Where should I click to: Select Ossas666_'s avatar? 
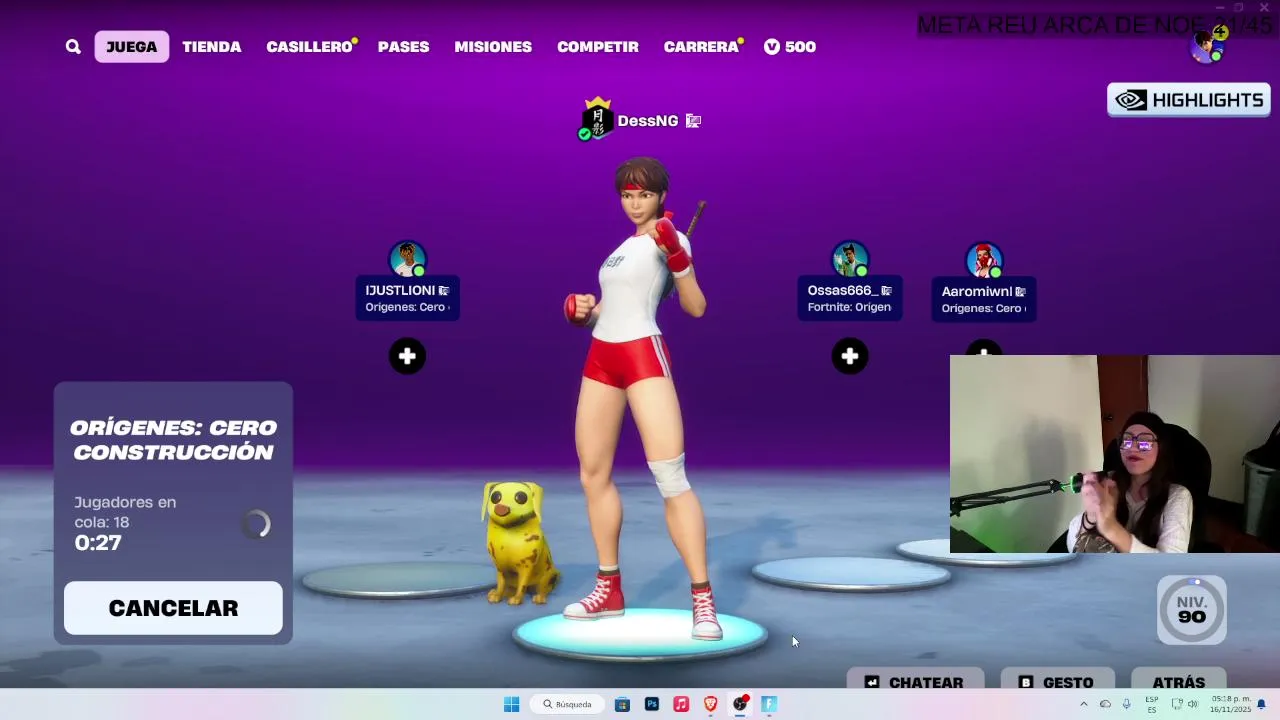(x=850, y=259)
